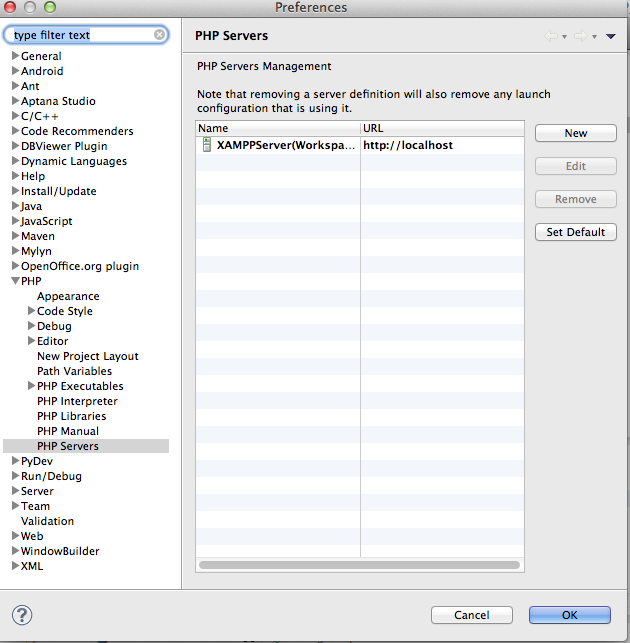630x643 pixels.
Task: Expand the PHP Executables node
Action: [31, 386]
